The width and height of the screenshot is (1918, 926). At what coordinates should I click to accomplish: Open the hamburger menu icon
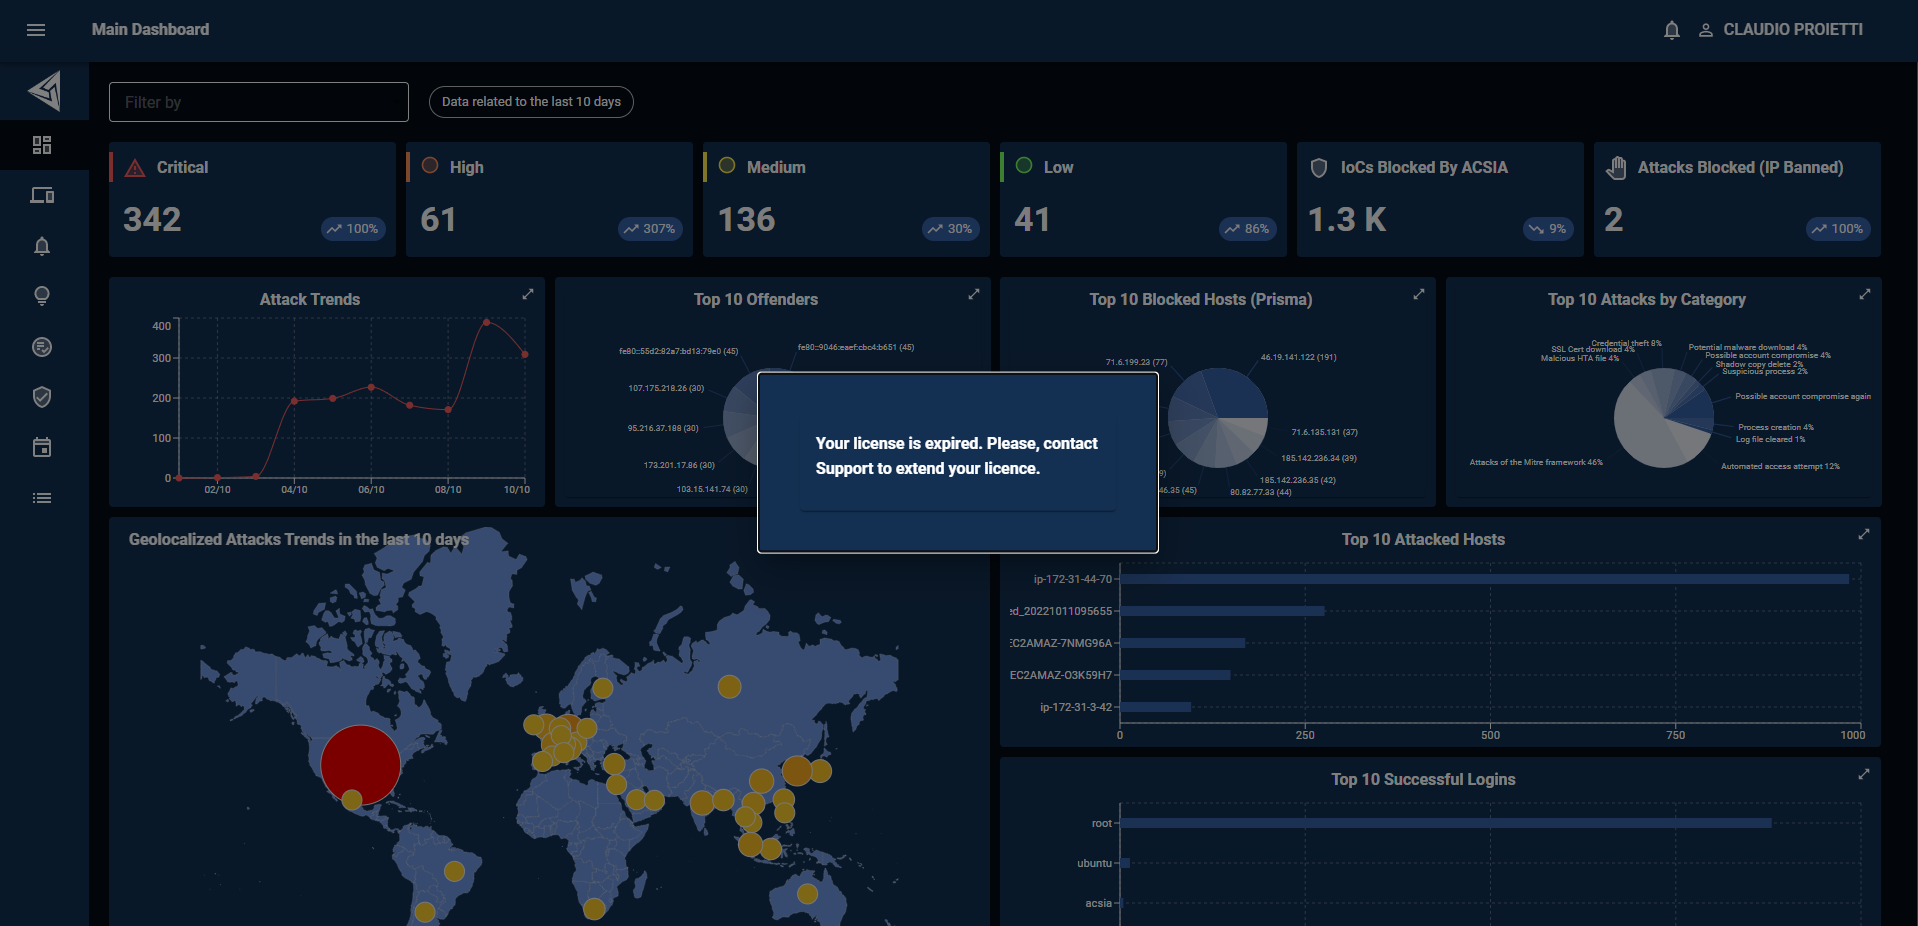36,30
